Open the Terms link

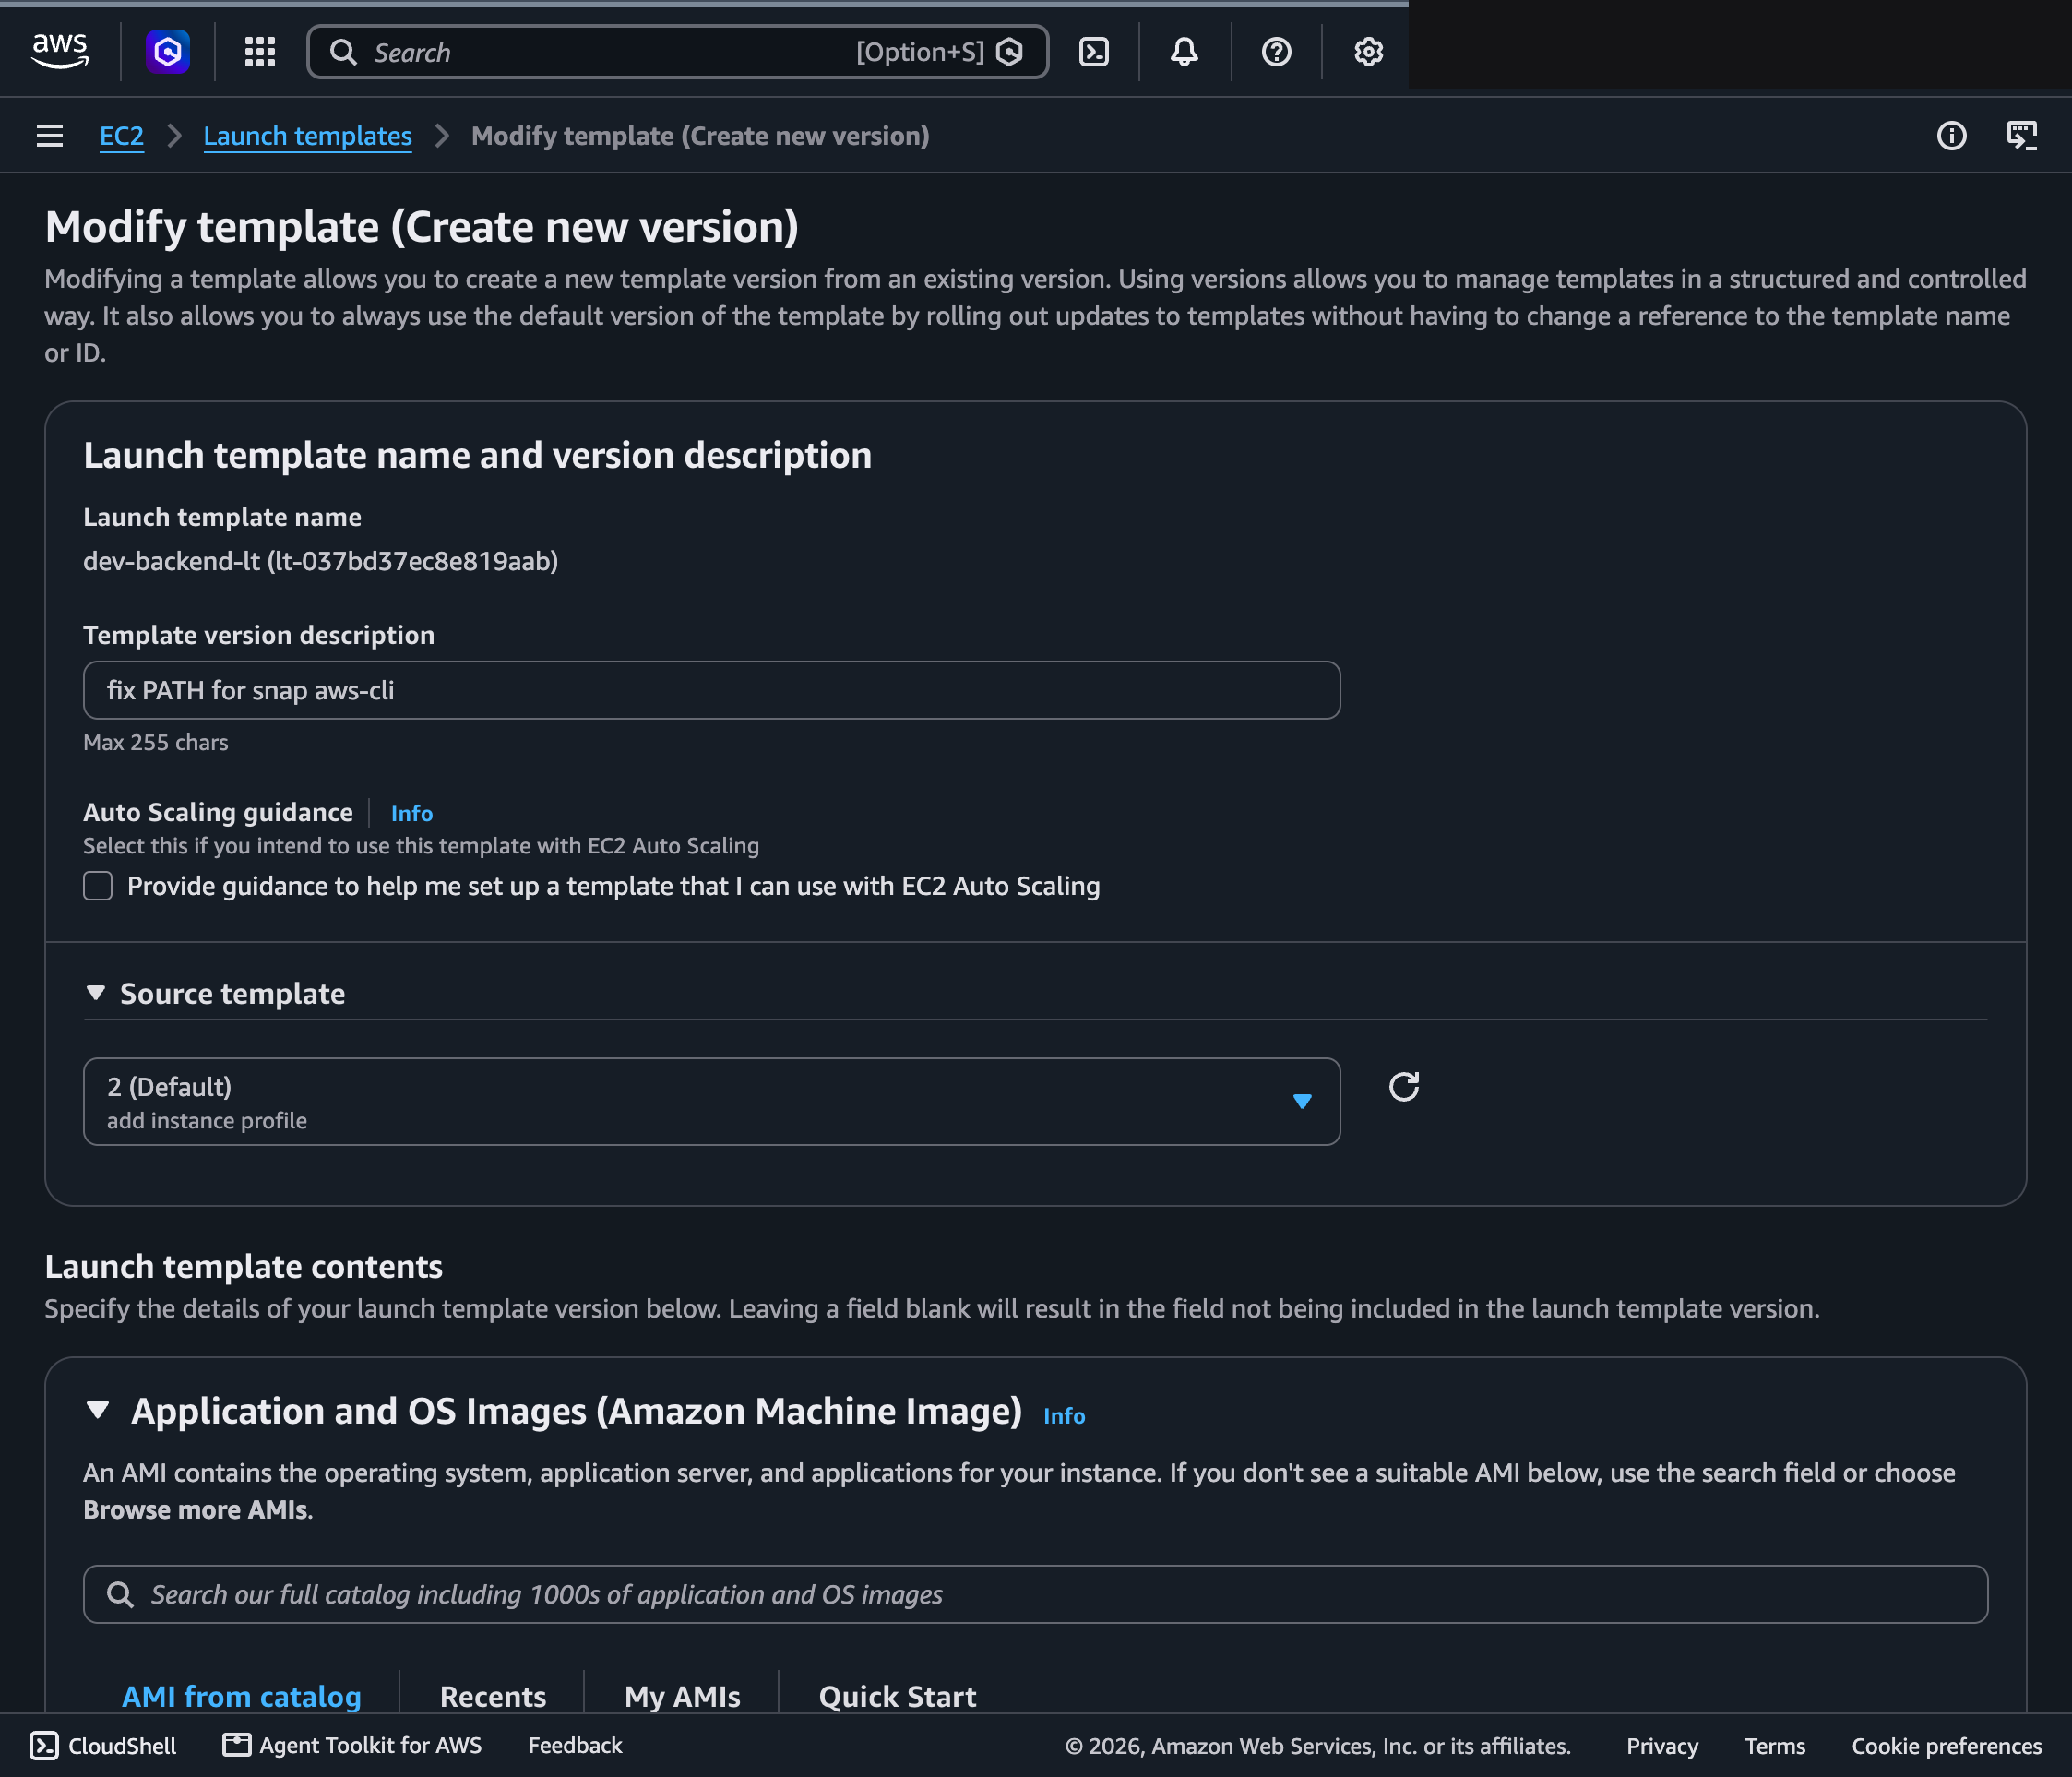pos(1775,1746)
